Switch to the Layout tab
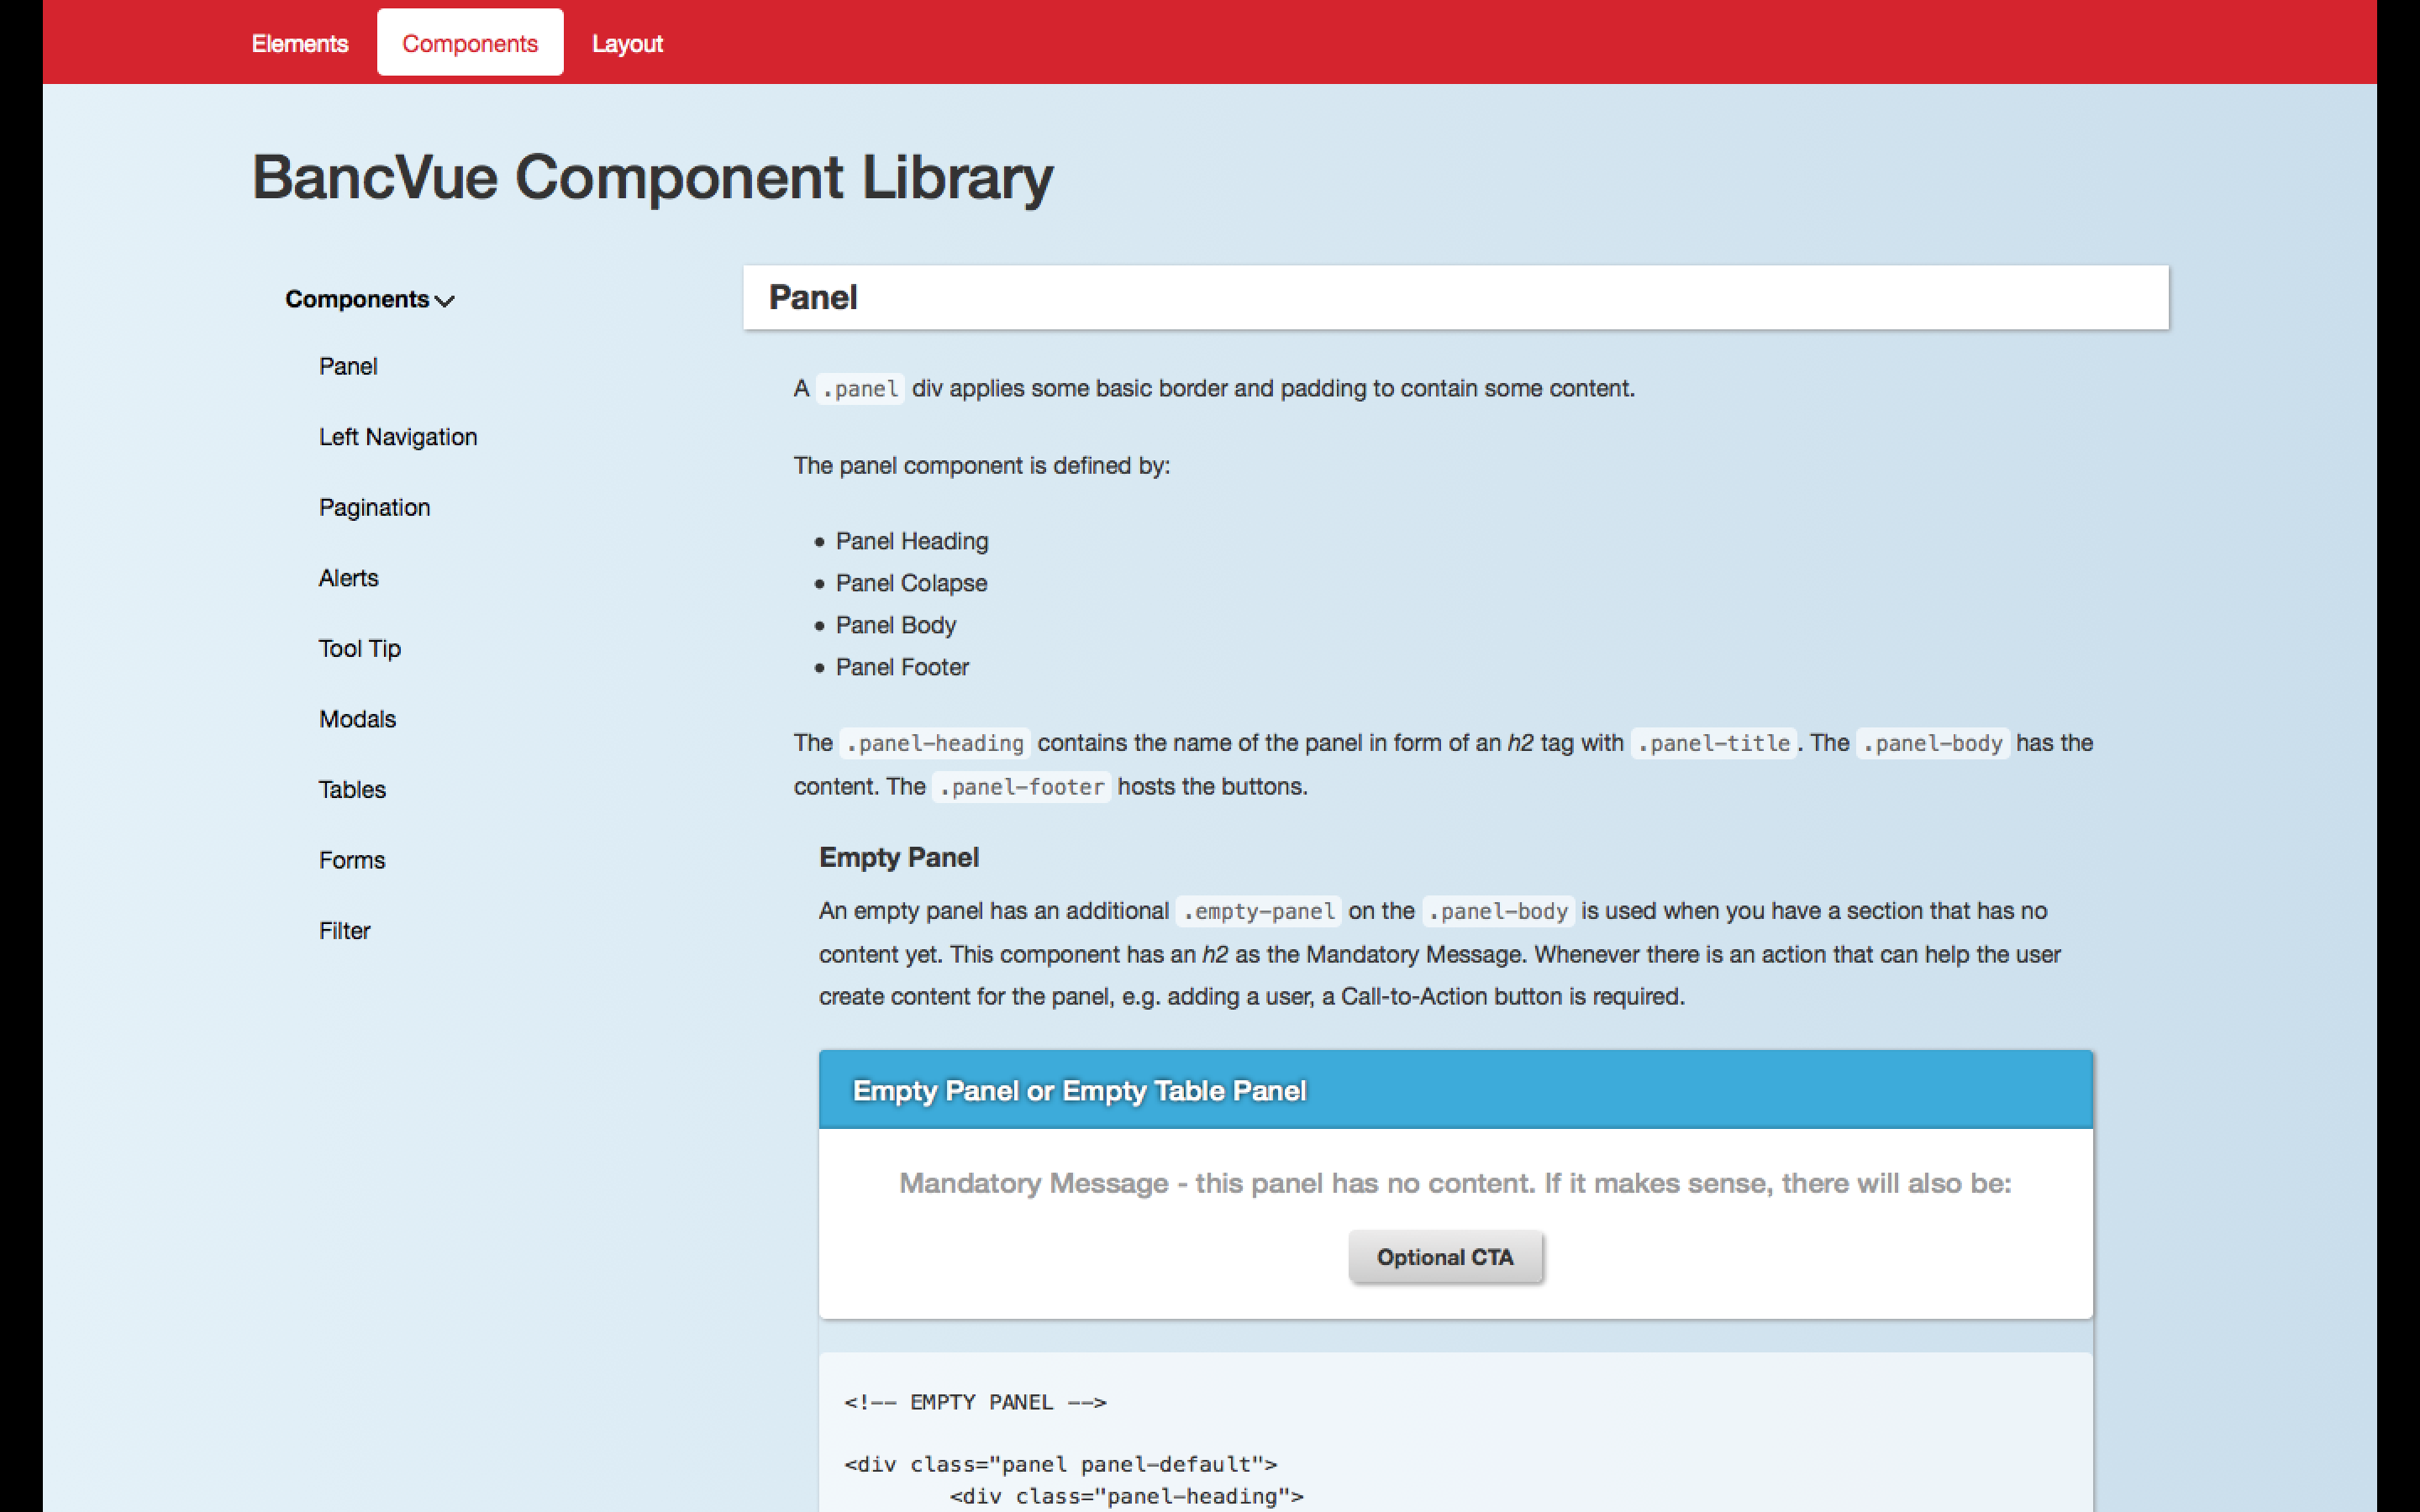This screenshot has height=1512, width=2420. coord(627,43)
